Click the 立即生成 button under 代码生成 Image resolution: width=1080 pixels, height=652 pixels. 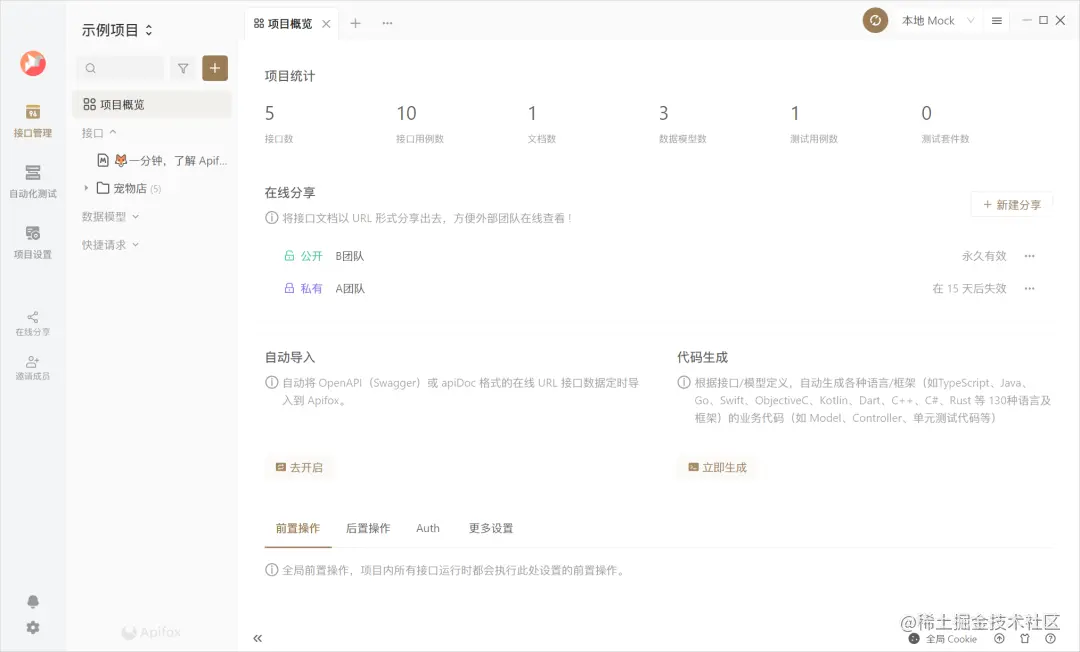pos(717,467)
